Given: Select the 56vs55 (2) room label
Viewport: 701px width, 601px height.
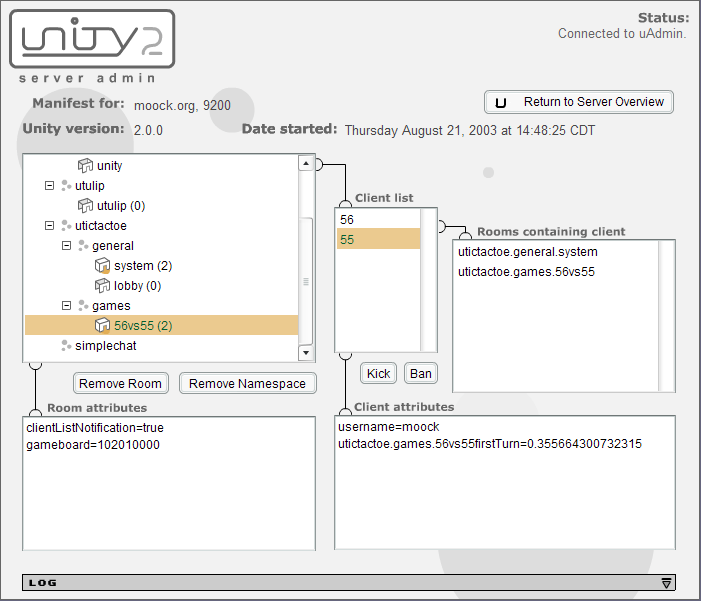Looking at the screenshot, I should click(143, 326).
